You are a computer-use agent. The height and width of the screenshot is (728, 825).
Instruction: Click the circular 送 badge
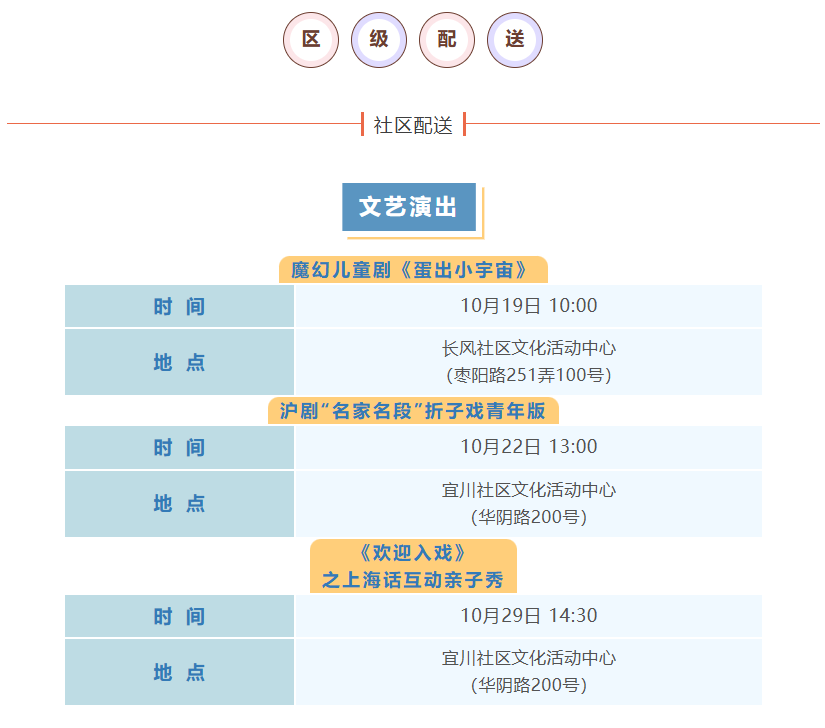click(x=515, y=40)
